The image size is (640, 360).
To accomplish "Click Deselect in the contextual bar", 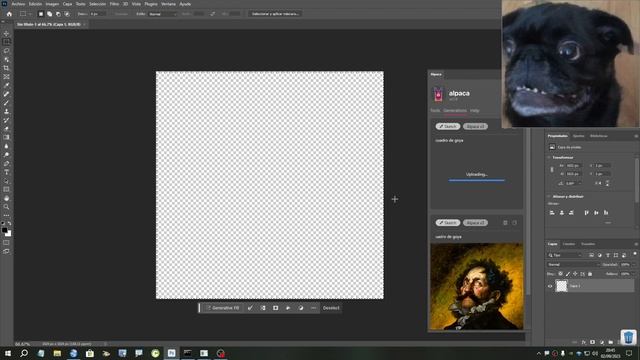I will 331,308.
